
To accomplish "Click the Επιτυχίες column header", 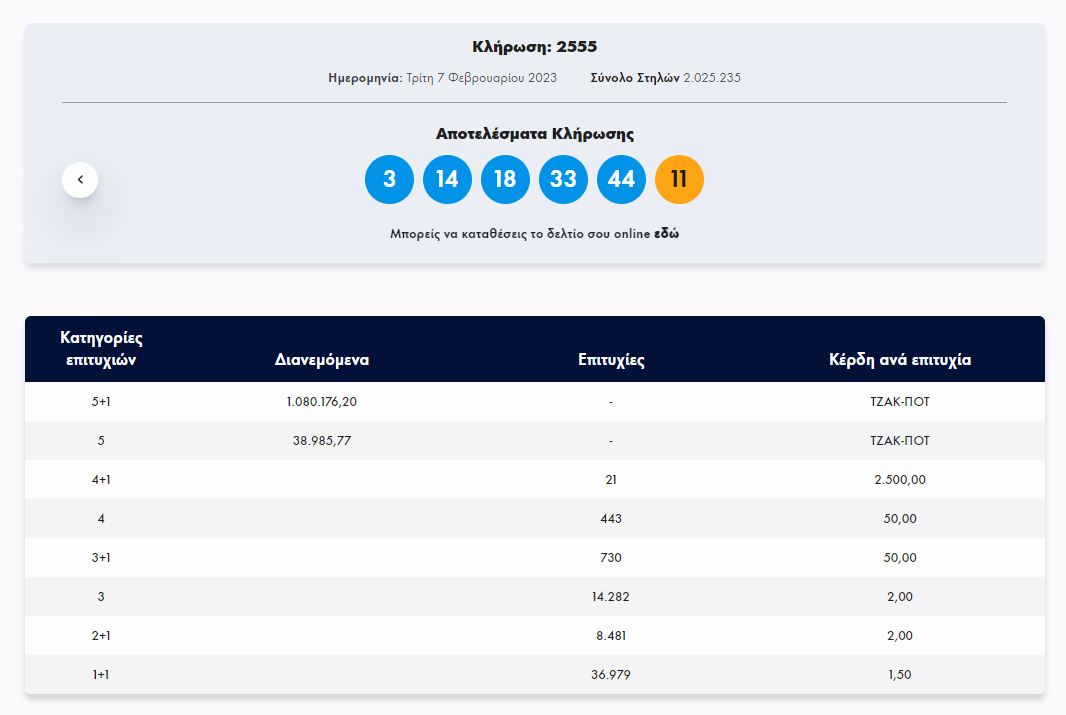I will [x=610, y=360].
